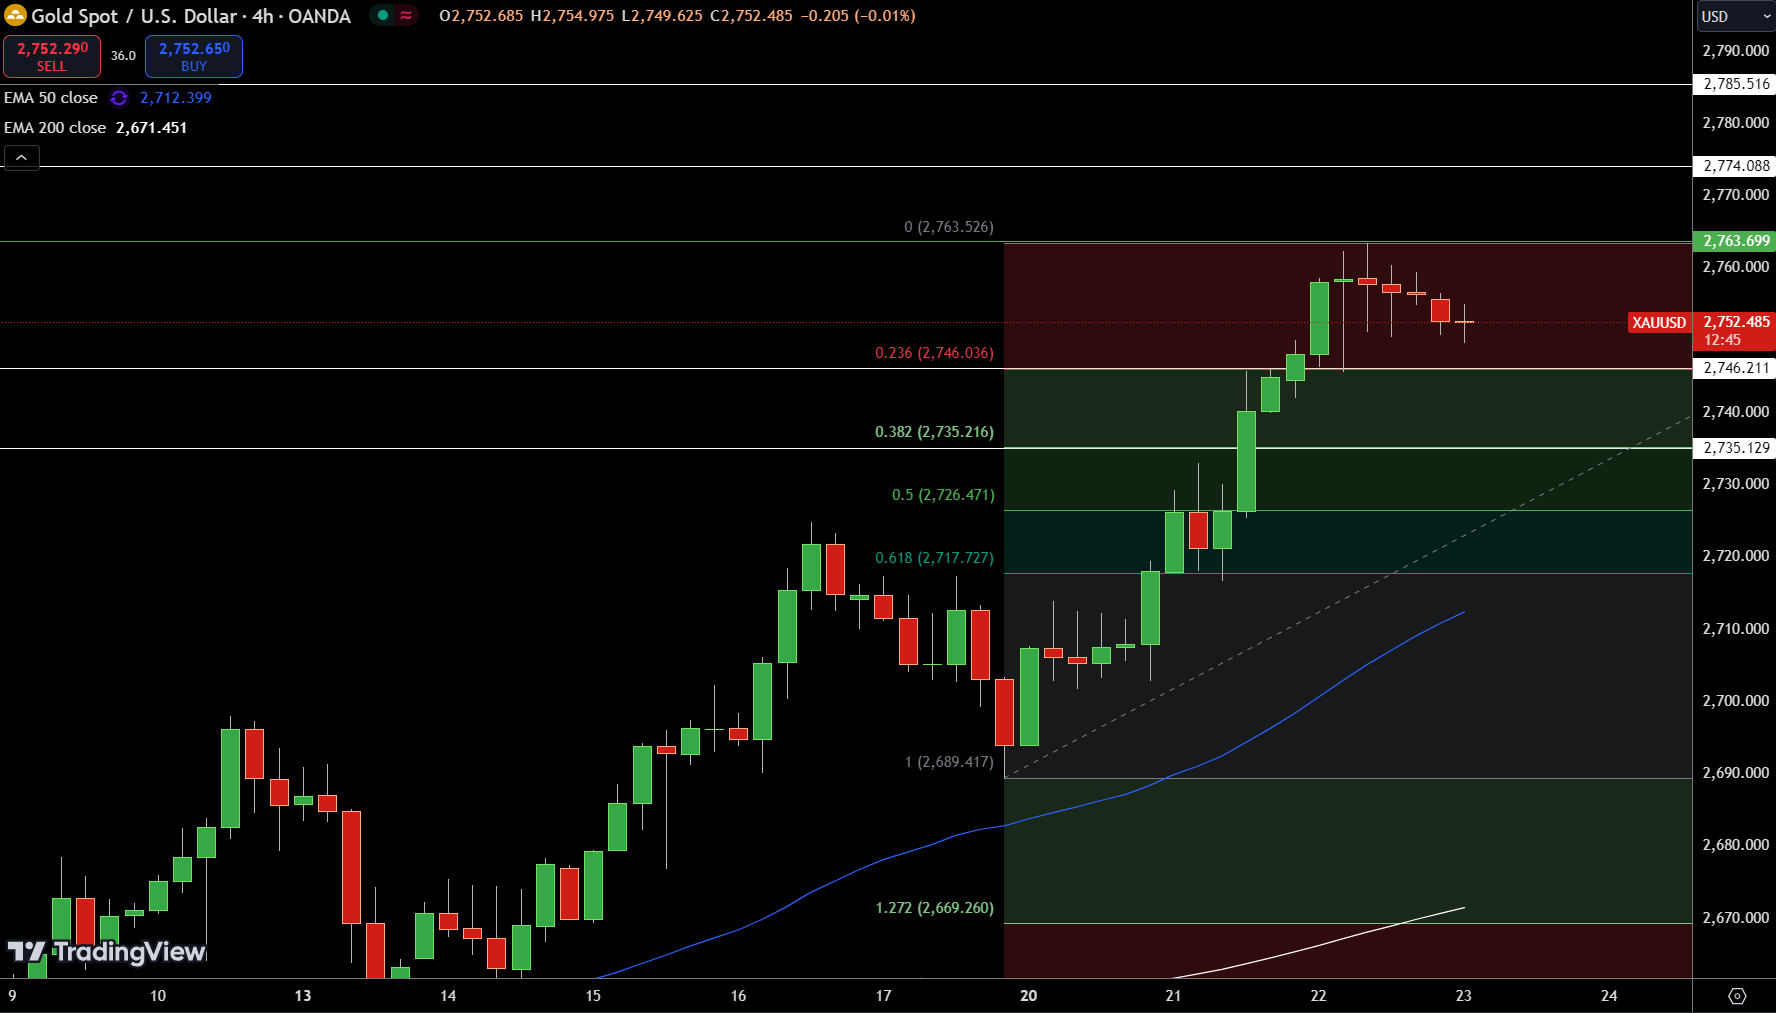The image size is (1776, 1013).
Task: Click the 2,735.129 price axis label
Action: click(1735, 448)
